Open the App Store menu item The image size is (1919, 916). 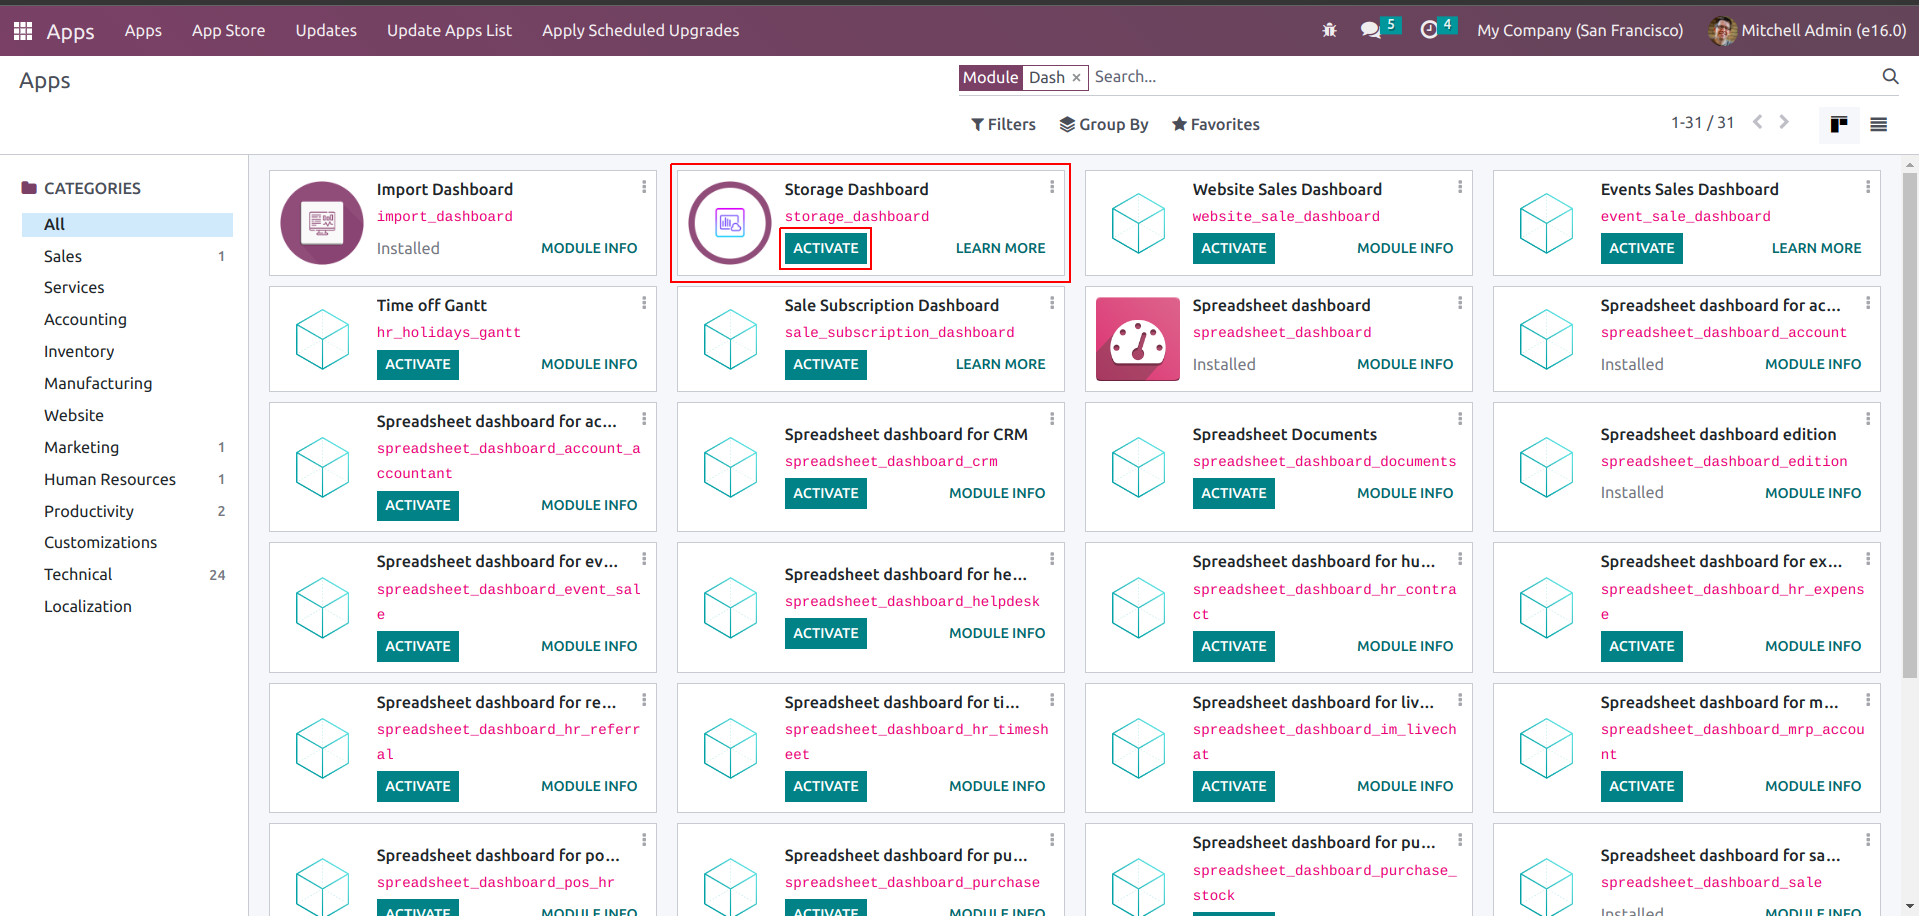pyautogui.click(x=228, y=31)
